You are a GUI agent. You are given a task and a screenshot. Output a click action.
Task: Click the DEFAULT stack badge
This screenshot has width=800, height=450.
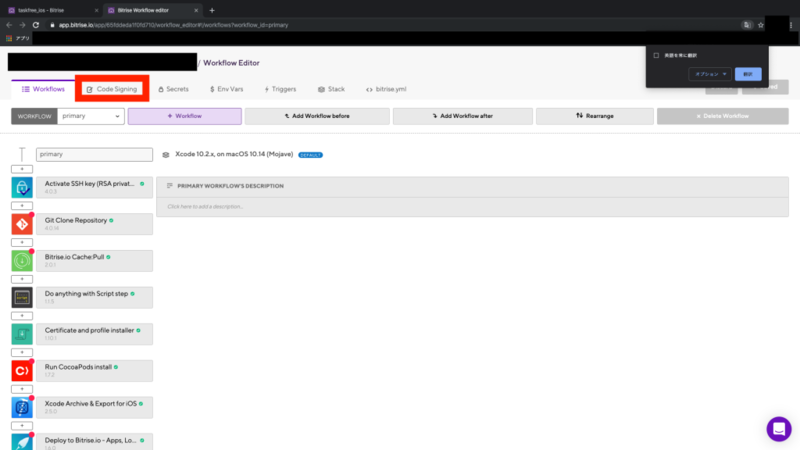coord(310,155)
